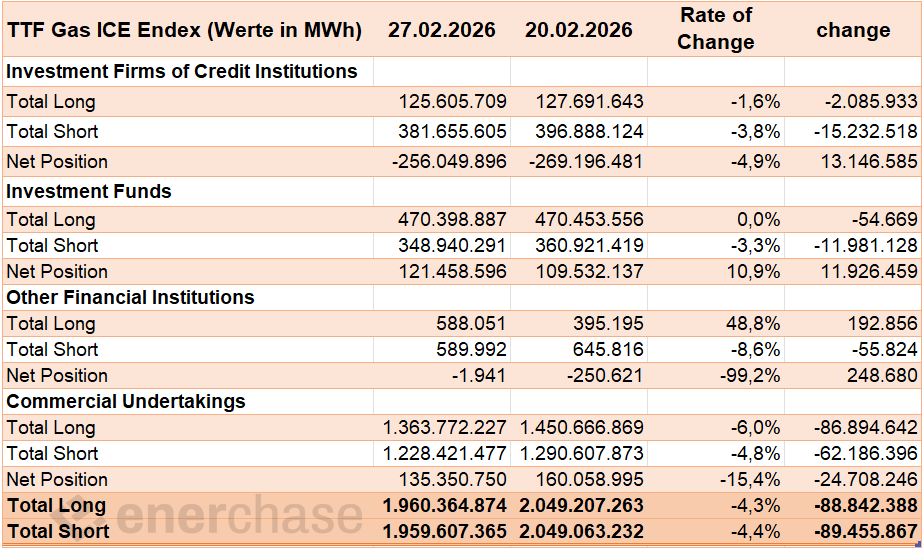Screen dimensions: 922x548
Task: Select the value 470.398.887
Action: pos(452,219)
